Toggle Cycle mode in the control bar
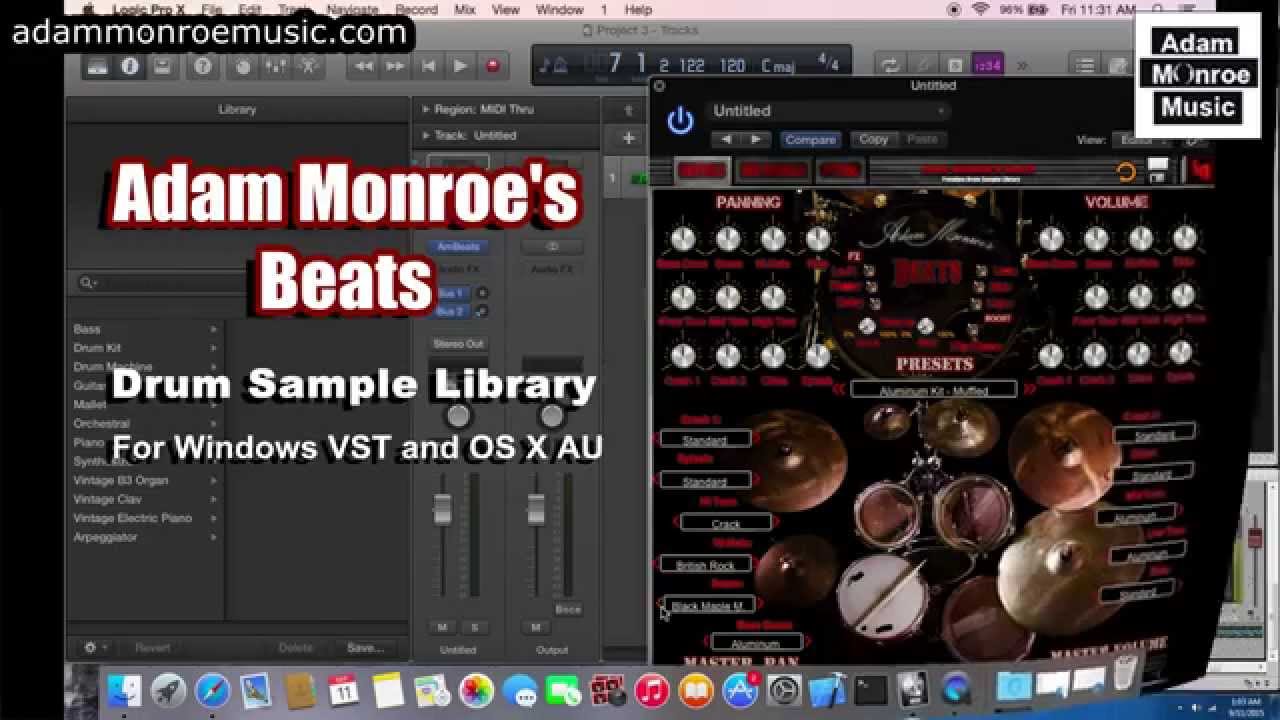Image resolution: width=1280 pixels, height=720 pixels. click(889, 66)
